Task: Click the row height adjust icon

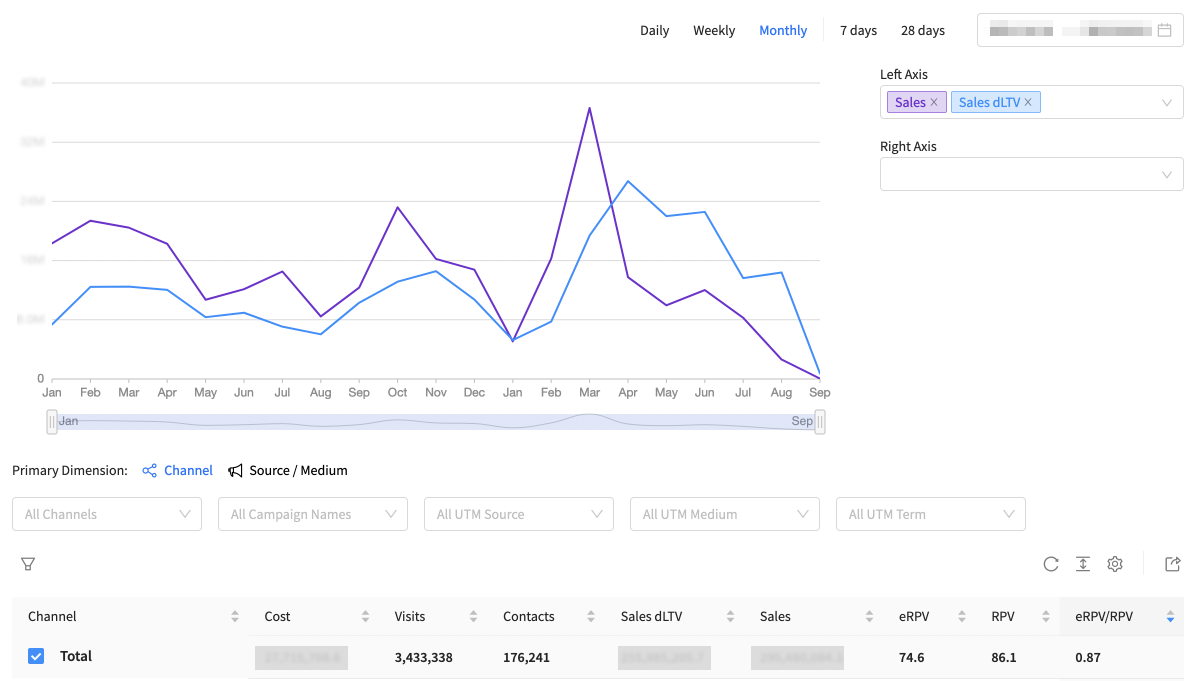Action: [x=1083, y=564]
